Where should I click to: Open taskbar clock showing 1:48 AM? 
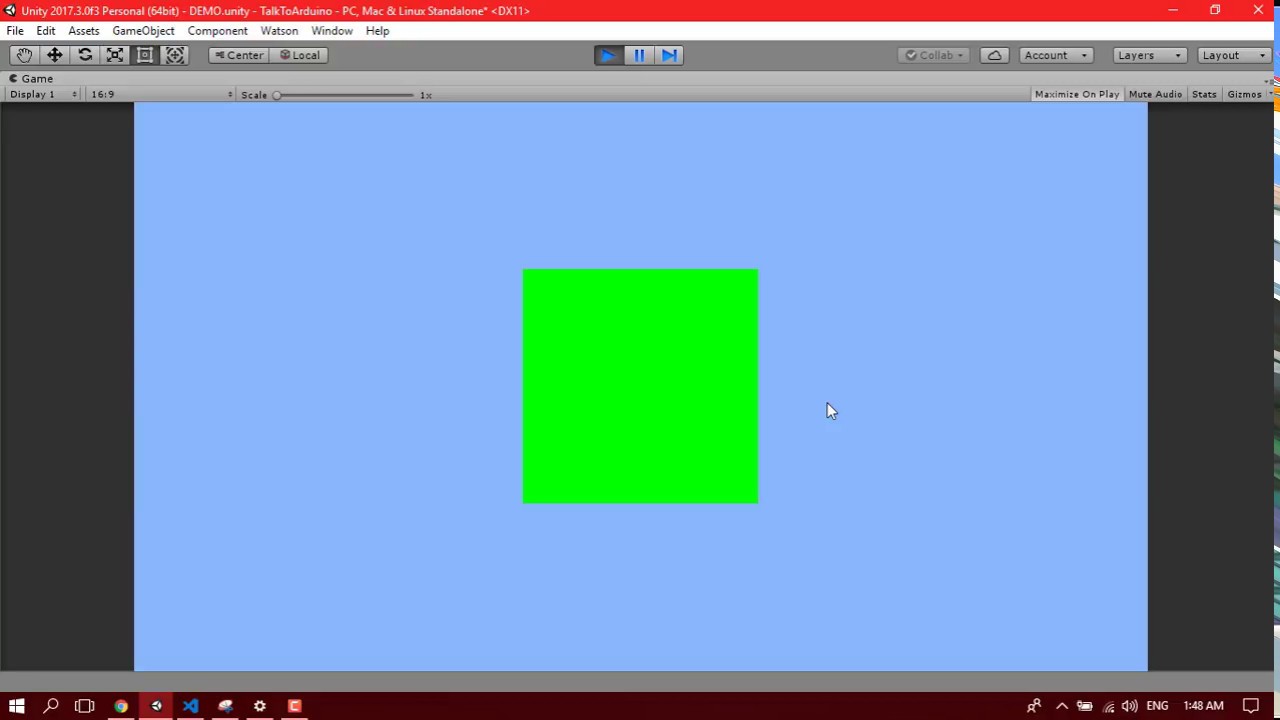coord(1203,706)
